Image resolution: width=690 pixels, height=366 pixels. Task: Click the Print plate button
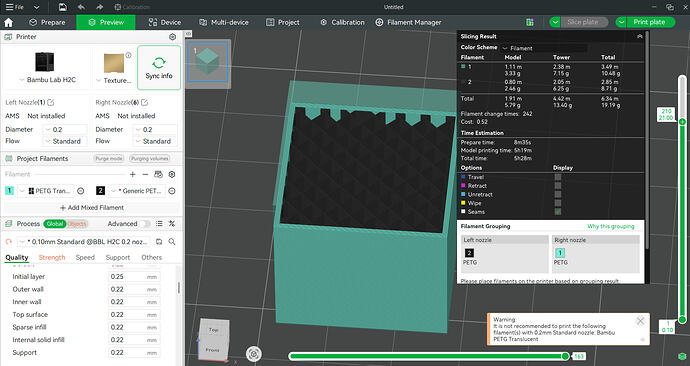649,22
